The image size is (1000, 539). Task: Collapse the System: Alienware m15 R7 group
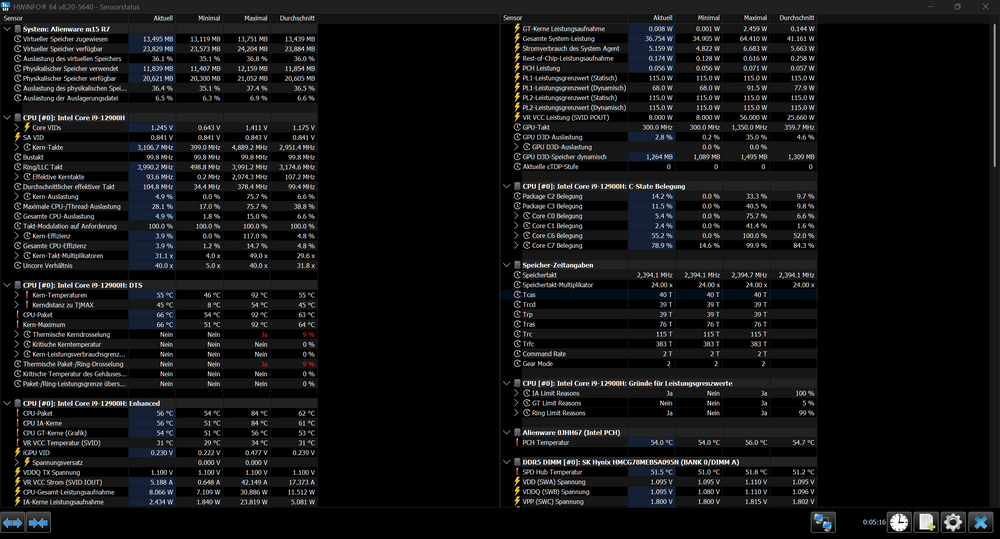click(x=6, y=29)
